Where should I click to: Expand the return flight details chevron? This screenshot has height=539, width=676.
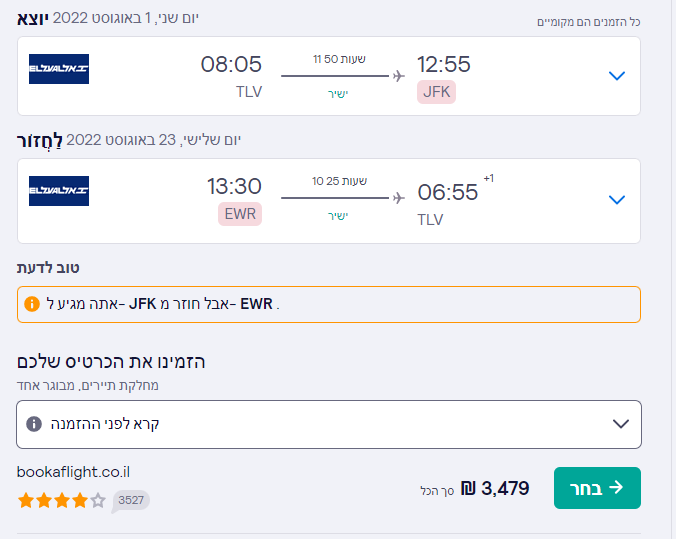point(617,199)
